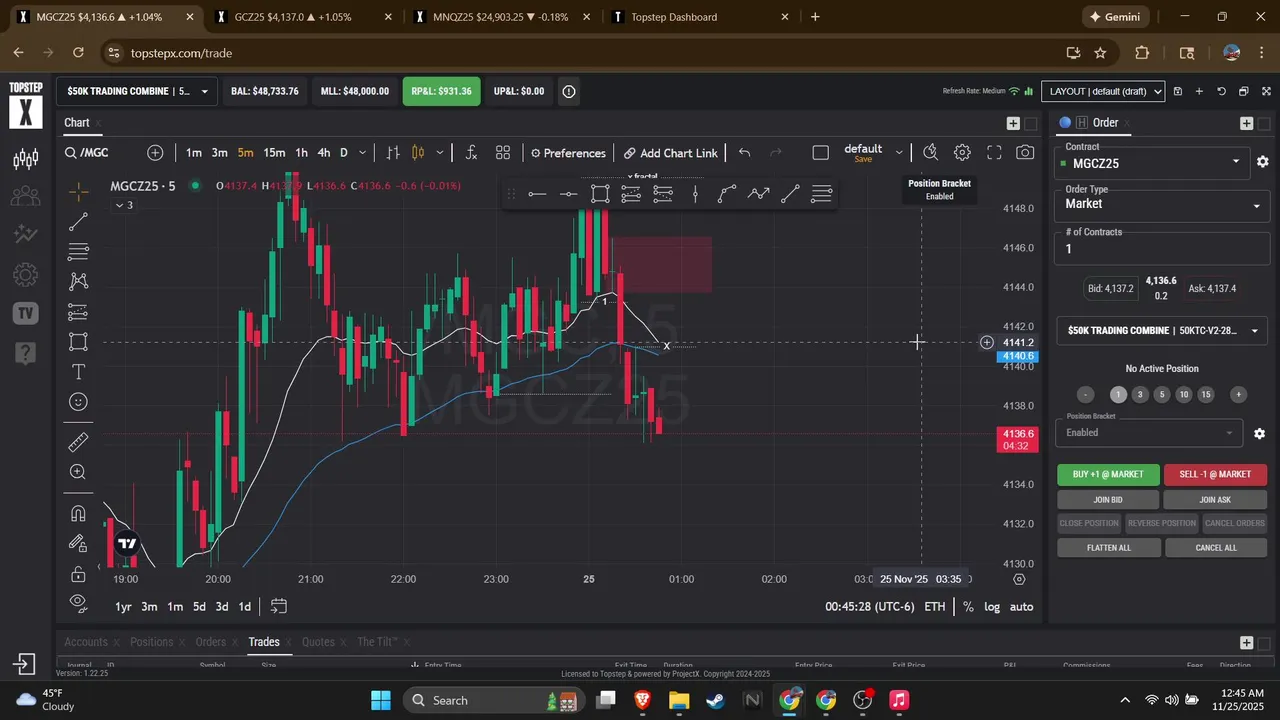
Task: Open the emoji sticker tool
Action: tap(78, 402)
